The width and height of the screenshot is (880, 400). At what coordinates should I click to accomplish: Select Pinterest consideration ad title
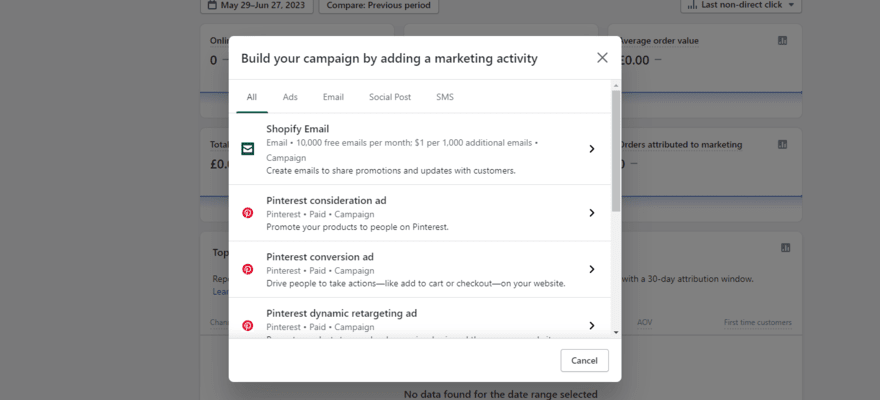click(x=326, y=200)
